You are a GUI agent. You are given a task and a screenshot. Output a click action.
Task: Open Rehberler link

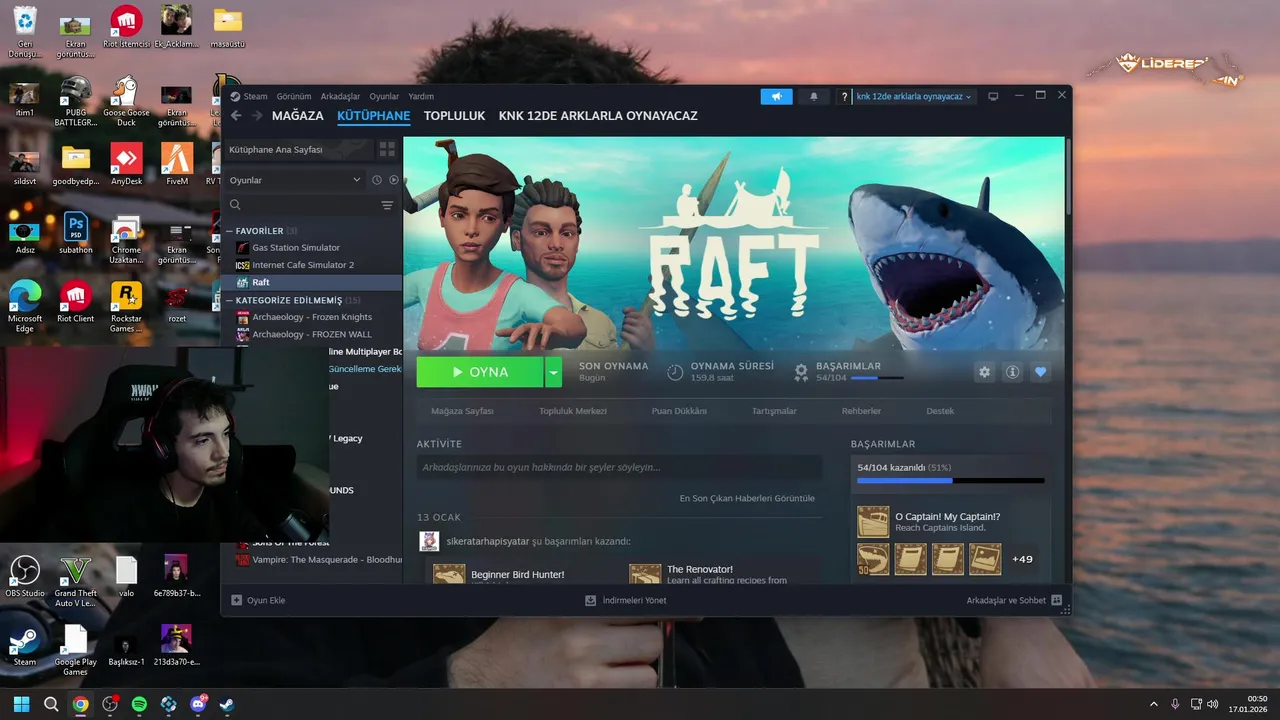click(x=861, y=411)
